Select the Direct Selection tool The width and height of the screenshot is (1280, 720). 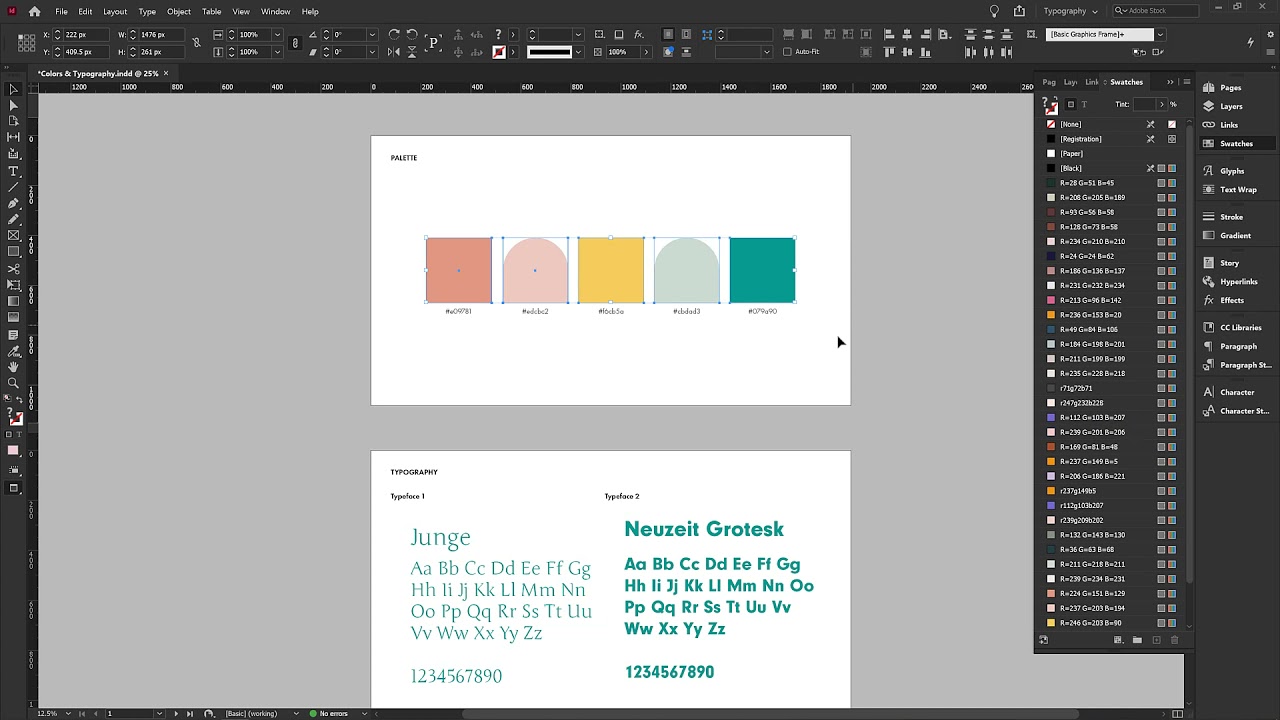point(13,105)
